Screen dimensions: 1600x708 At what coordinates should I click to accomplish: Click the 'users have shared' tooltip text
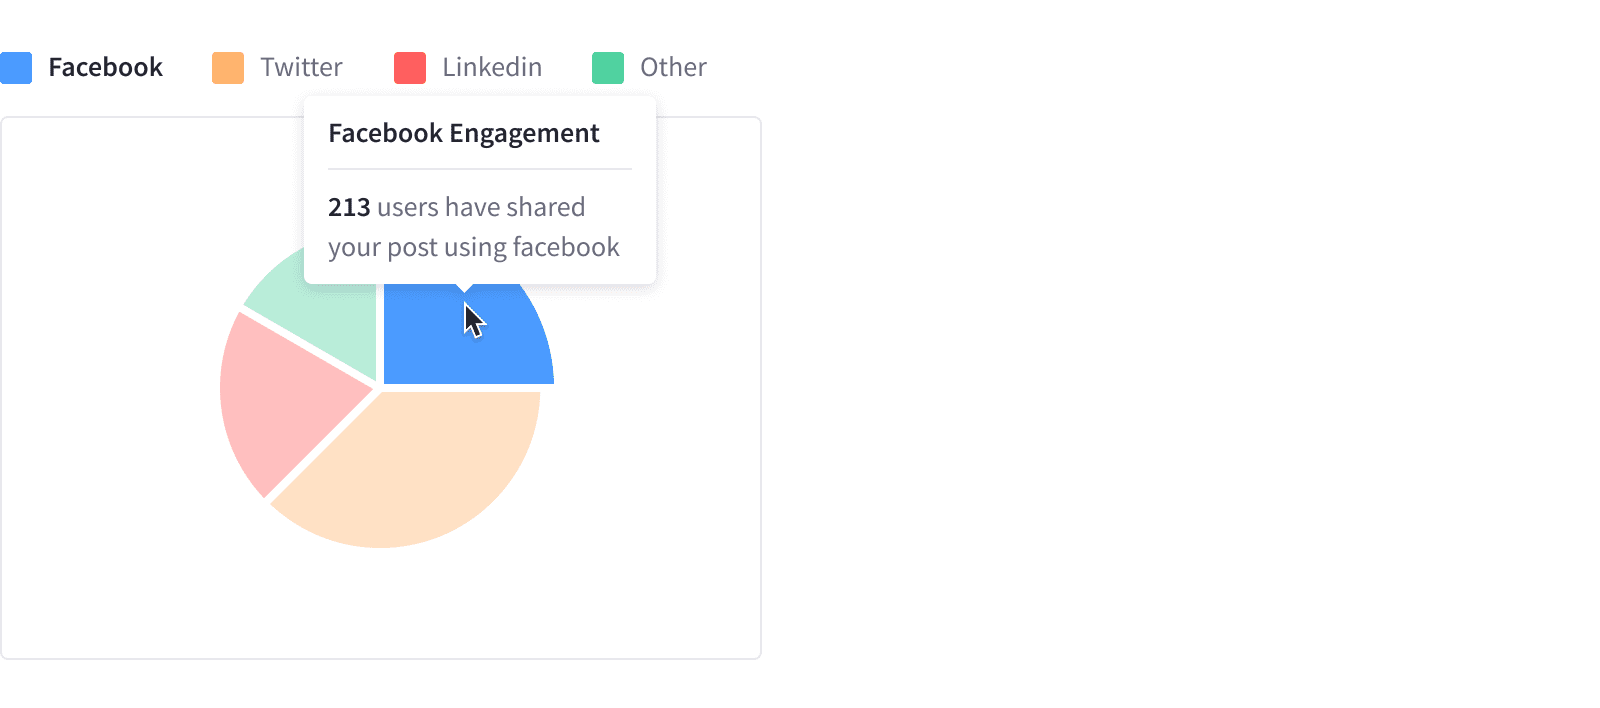tap(481, 208)
